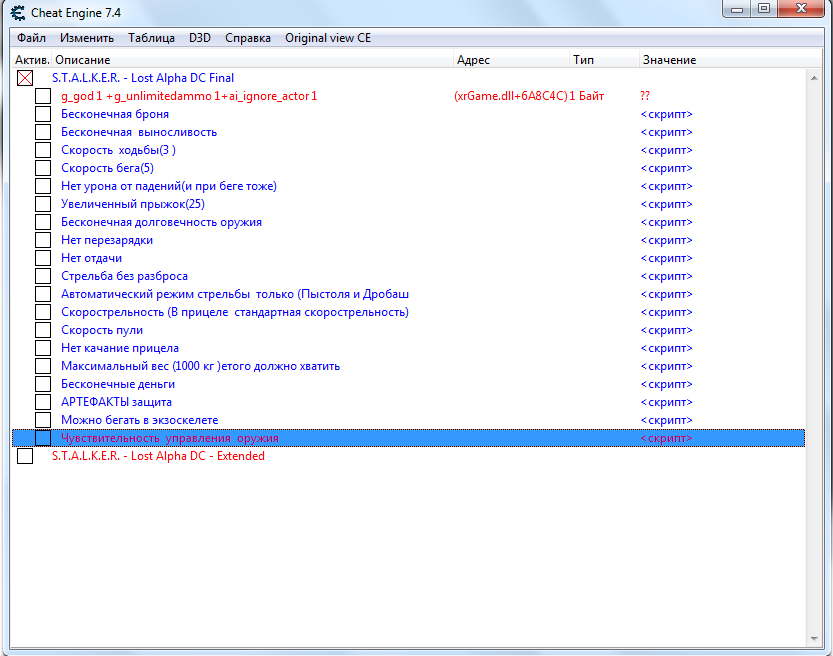The image size is (833, 656).
Task: Check the Lost Alpha DC - Extended group box
Action: click(x=25, y=456)
